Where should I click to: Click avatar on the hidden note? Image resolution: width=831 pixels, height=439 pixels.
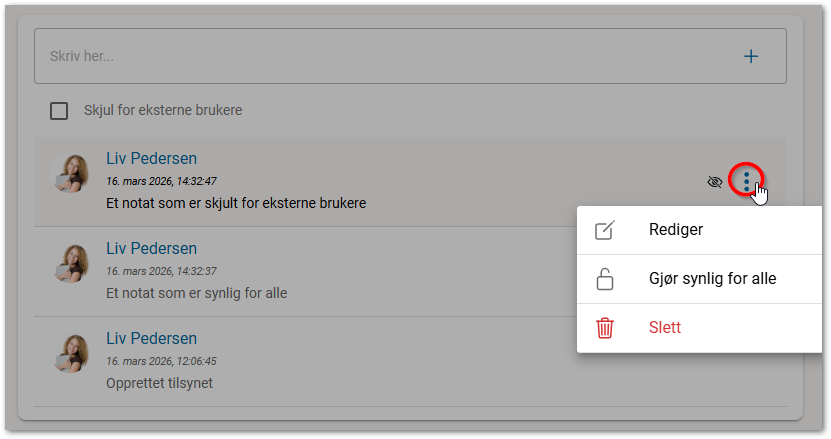pos(72,174)
